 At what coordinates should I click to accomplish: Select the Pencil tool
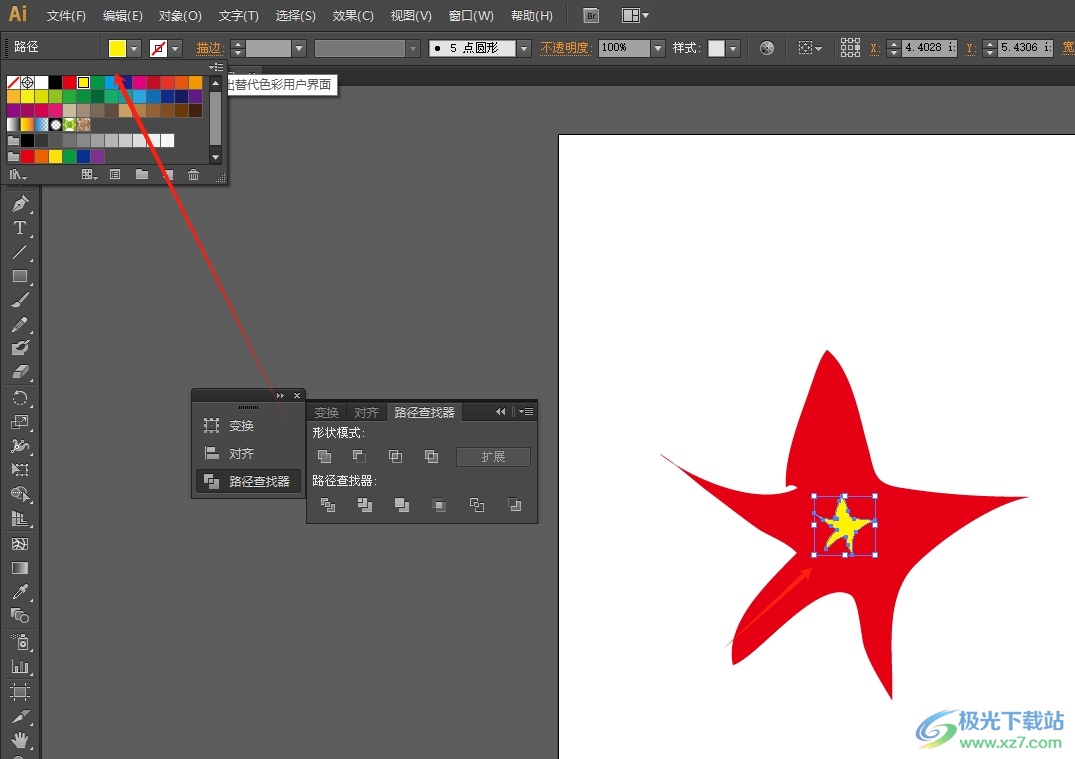click(20, 324)
